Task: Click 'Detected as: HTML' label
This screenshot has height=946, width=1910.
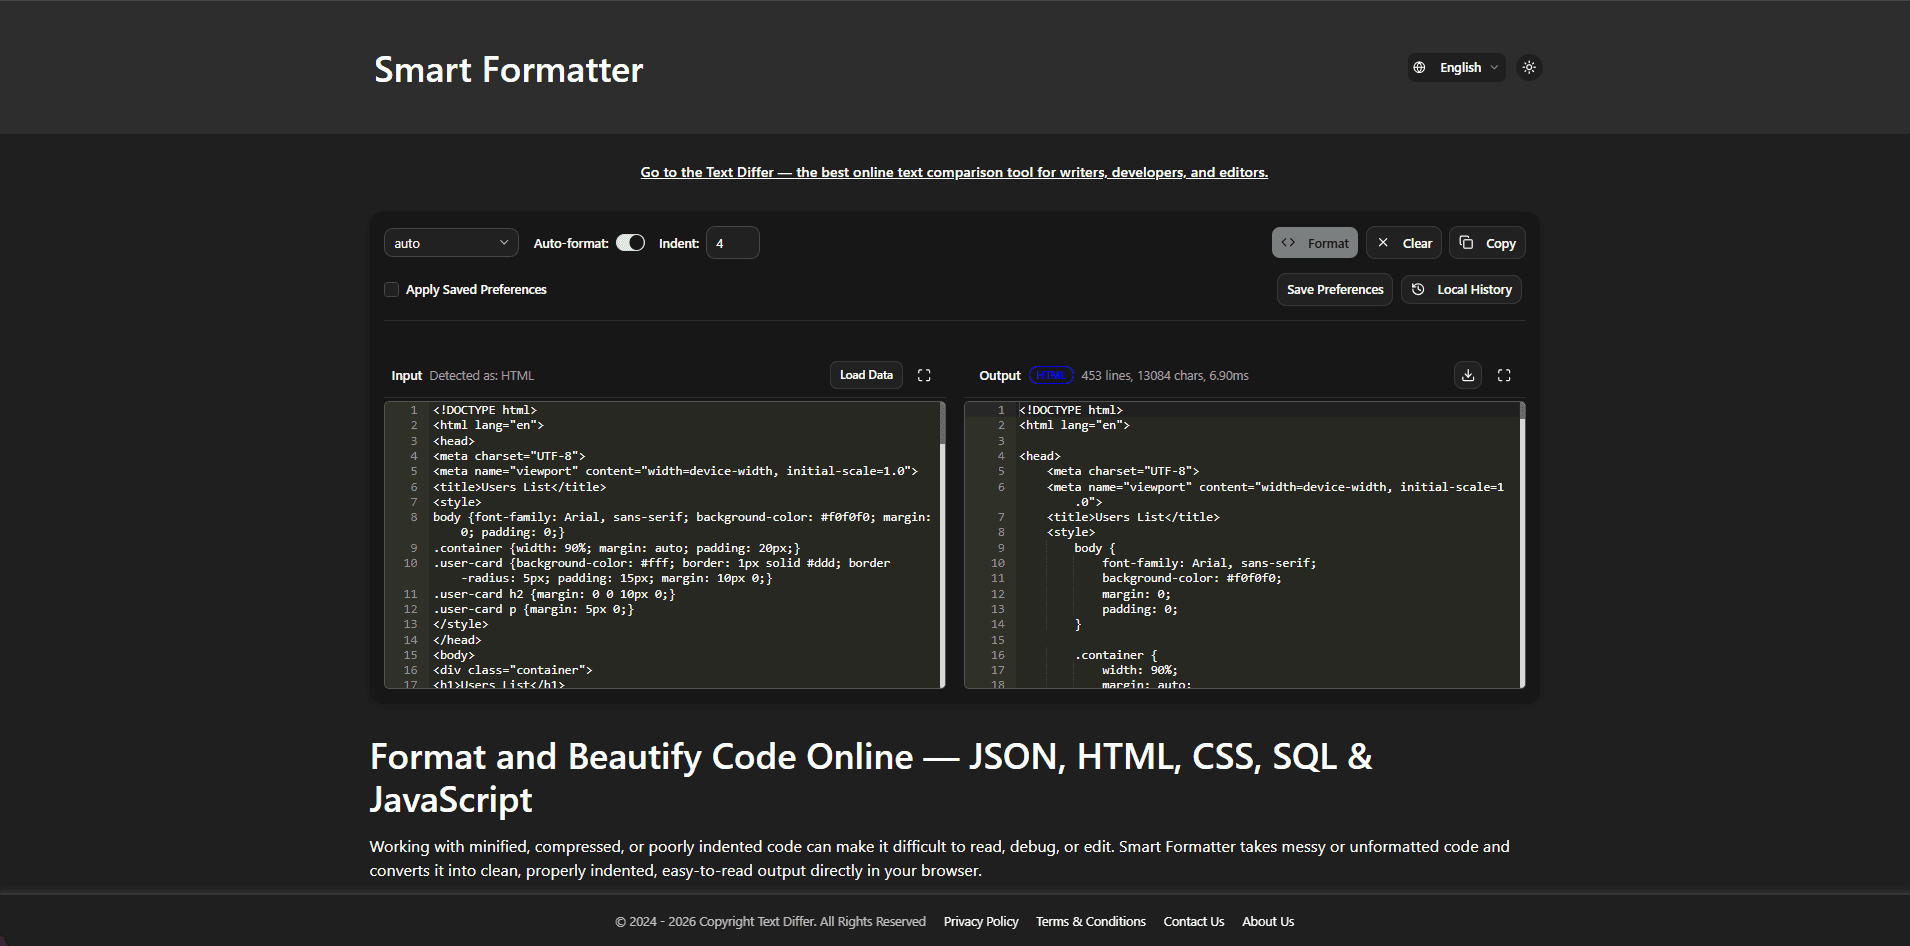Action: click(482, 376)
